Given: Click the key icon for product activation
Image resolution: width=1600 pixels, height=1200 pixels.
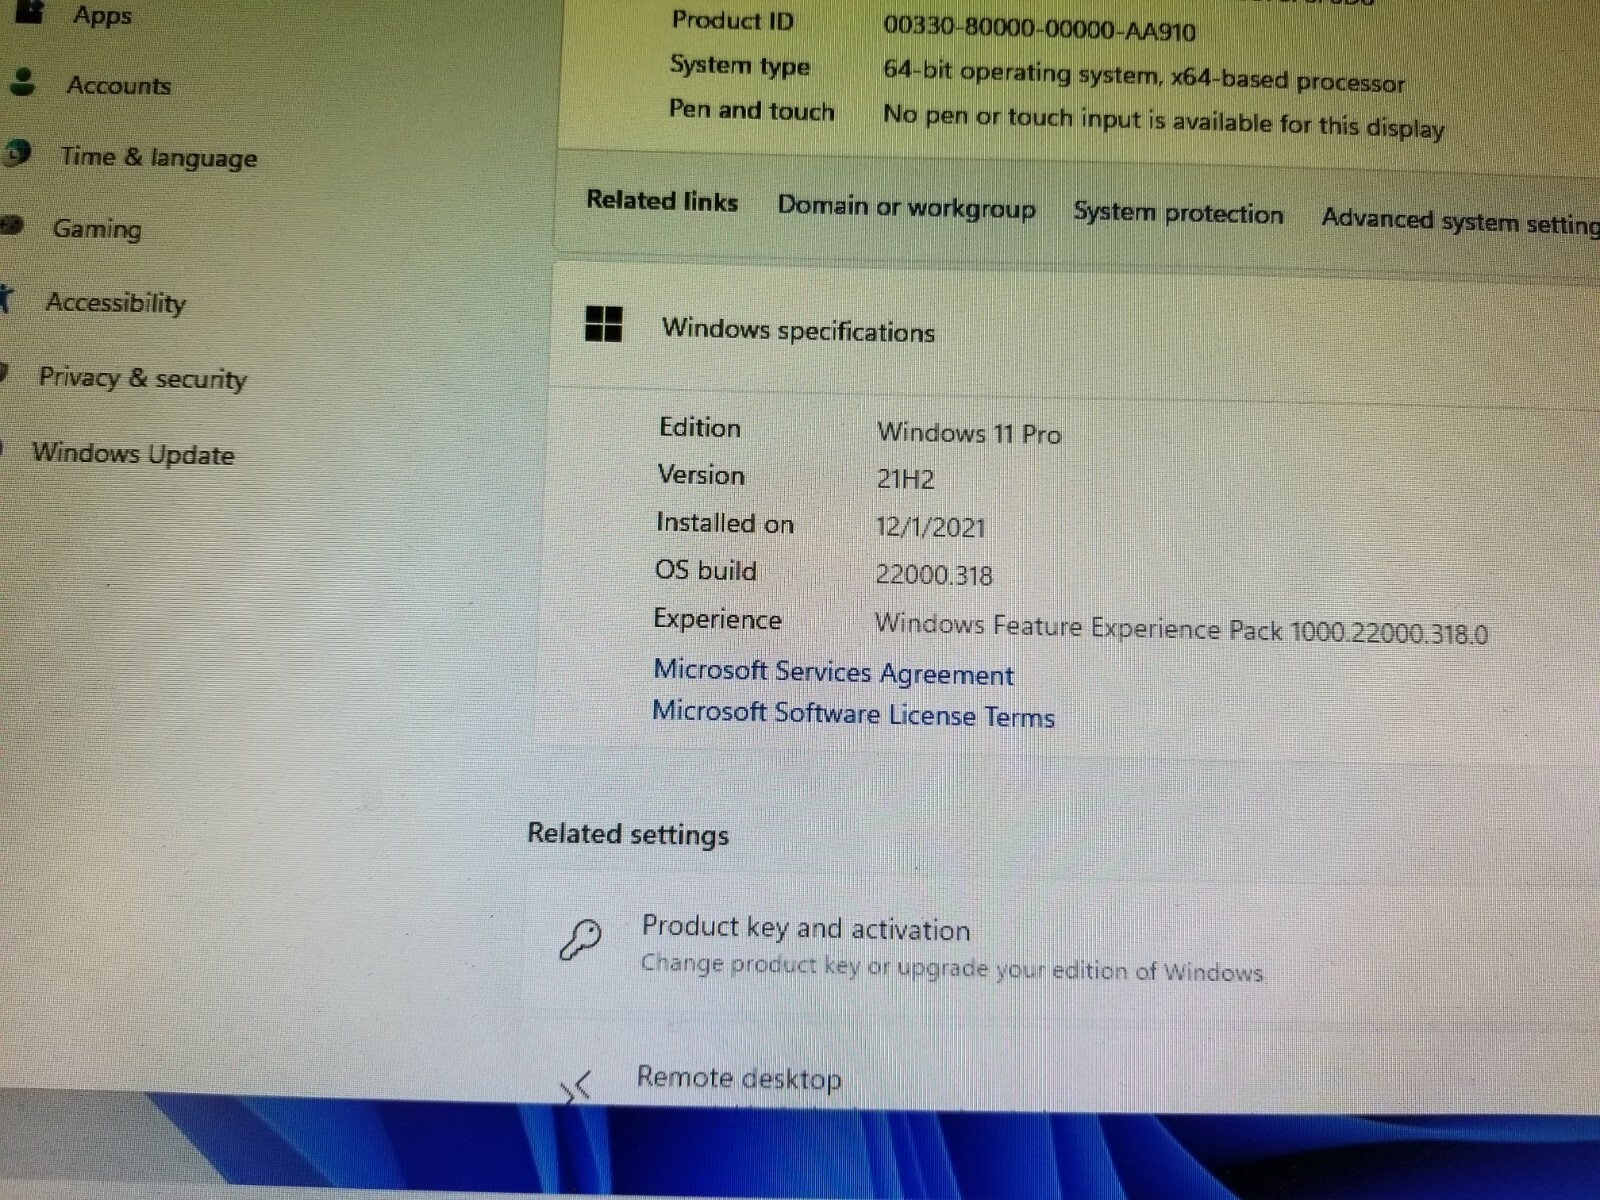Looking at the screenshot, I should (x=580, y=940).
